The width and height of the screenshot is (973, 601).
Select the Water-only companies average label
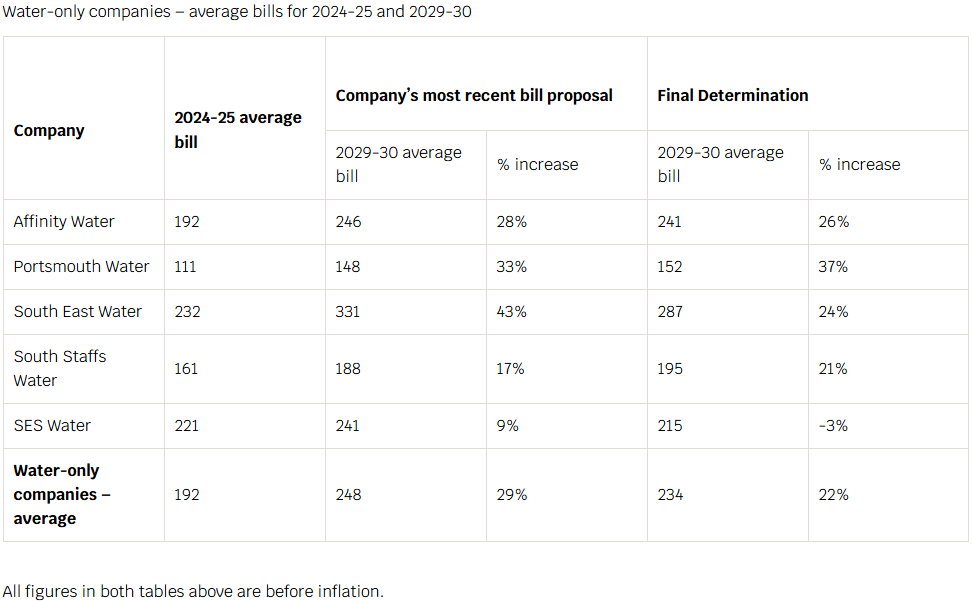(62, 494)
